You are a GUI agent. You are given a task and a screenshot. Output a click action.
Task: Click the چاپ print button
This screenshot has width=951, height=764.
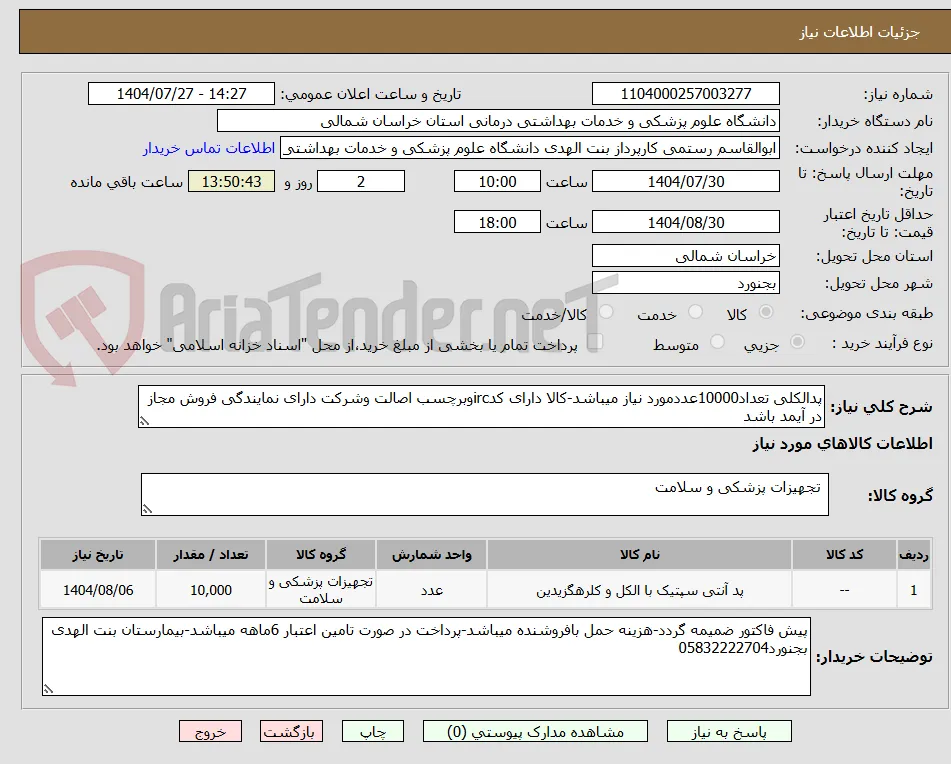pos(372,731)
